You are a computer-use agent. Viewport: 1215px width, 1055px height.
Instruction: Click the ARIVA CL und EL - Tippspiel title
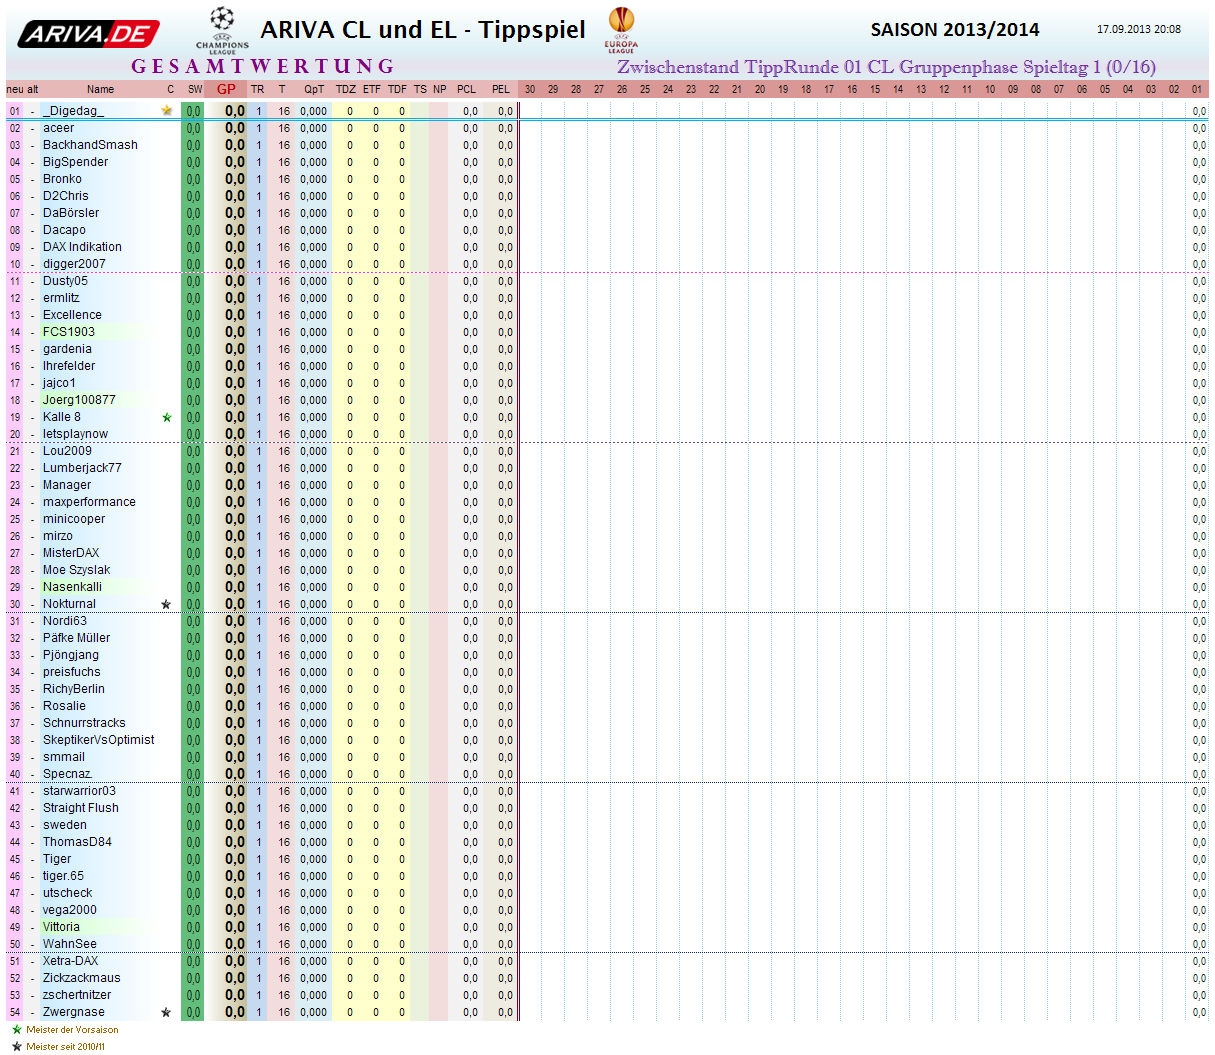coord(423,30)
